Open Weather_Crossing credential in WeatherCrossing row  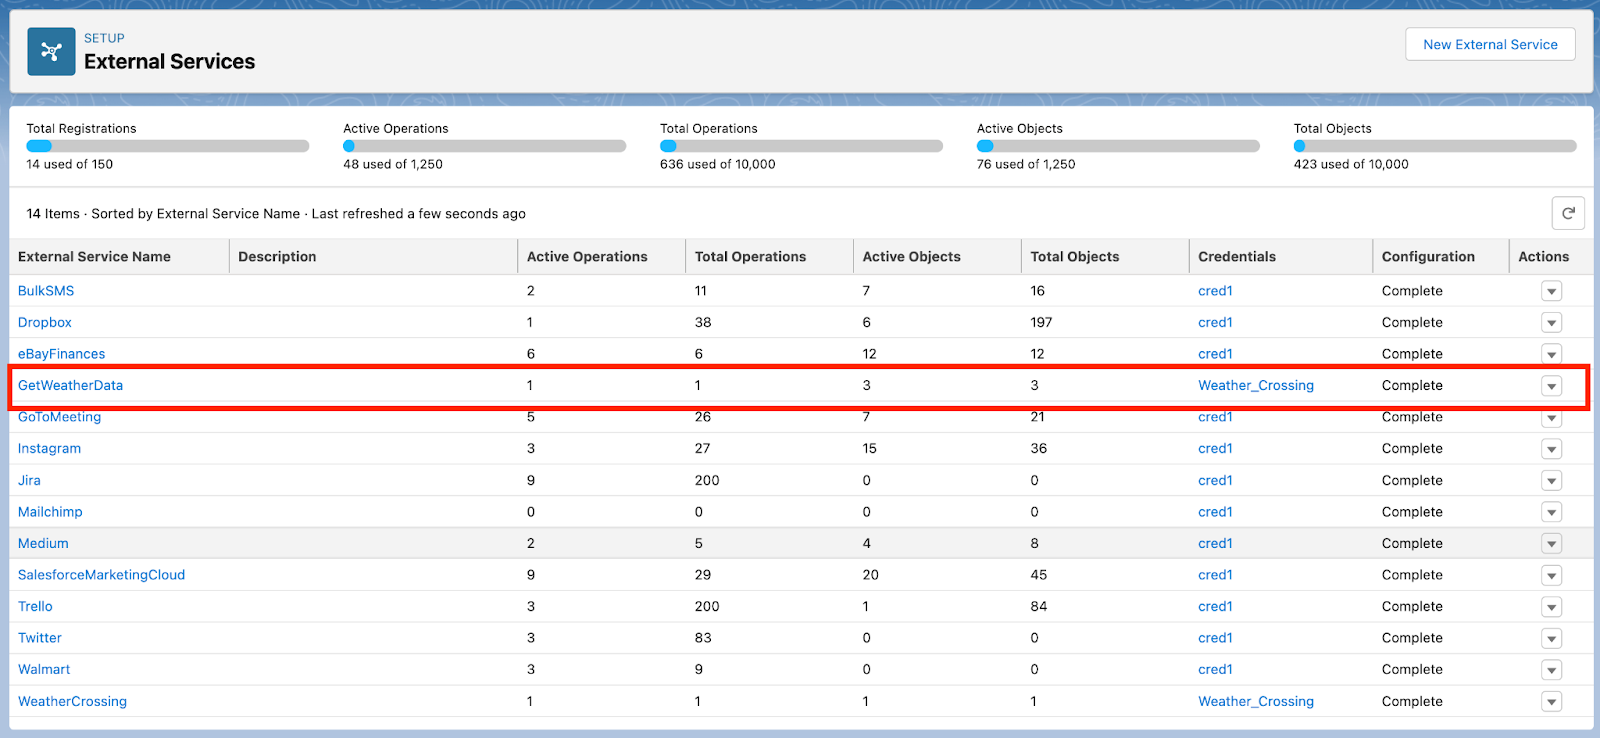point(1256,701)
